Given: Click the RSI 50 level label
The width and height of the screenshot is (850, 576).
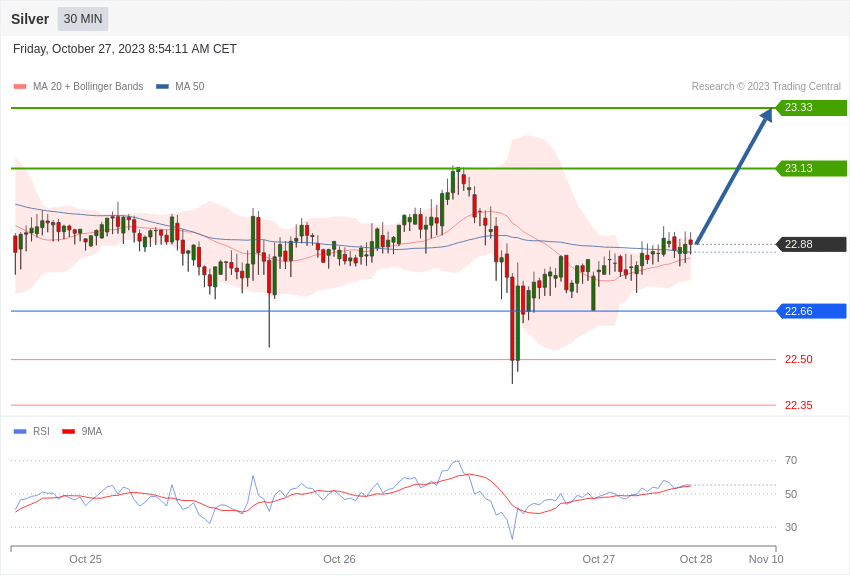Looking at the screenshot, I should coord(791,494).
